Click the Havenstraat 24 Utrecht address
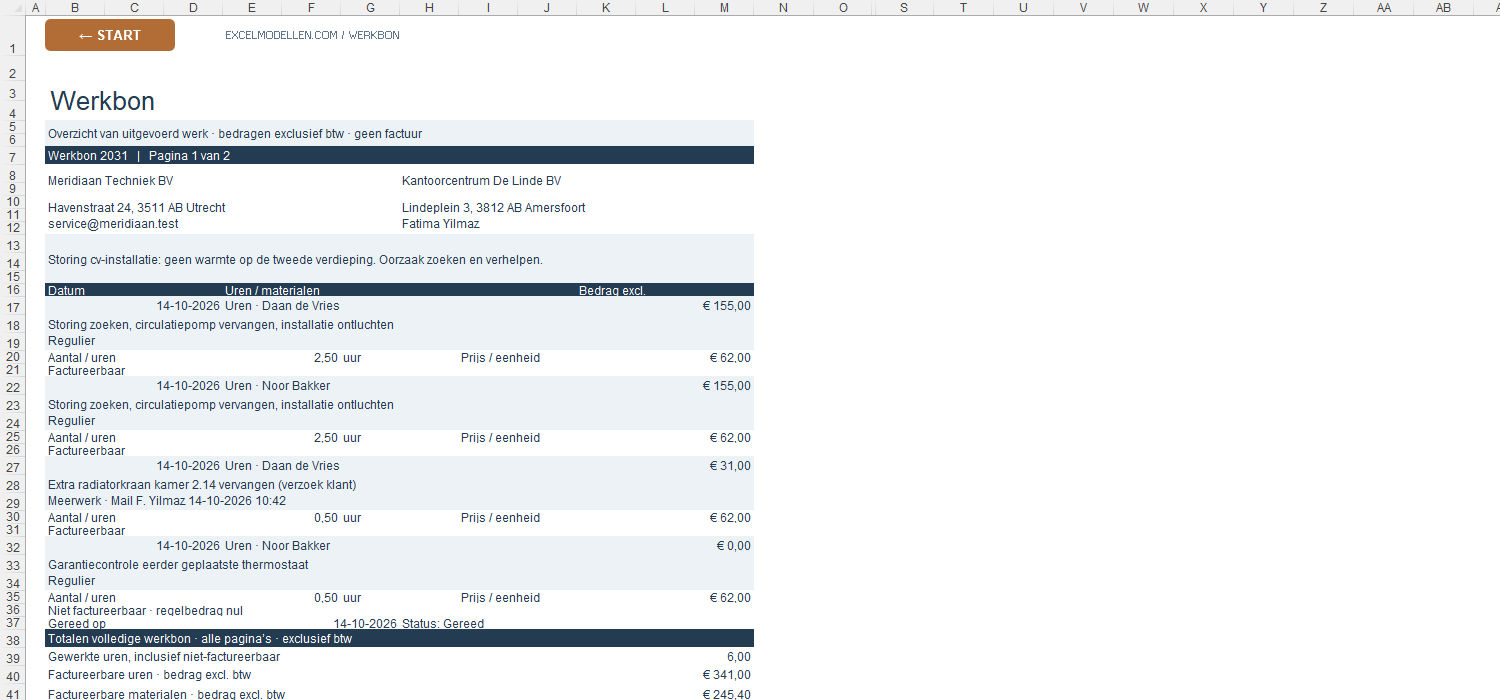1500x700 pixels. (137, 208)
